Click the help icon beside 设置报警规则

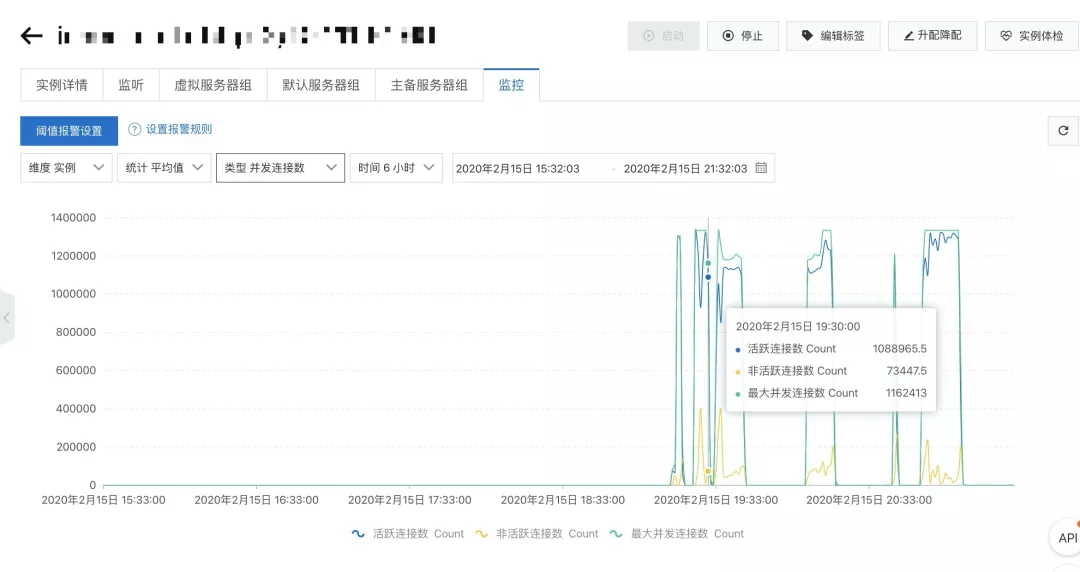tap(134, 129)
